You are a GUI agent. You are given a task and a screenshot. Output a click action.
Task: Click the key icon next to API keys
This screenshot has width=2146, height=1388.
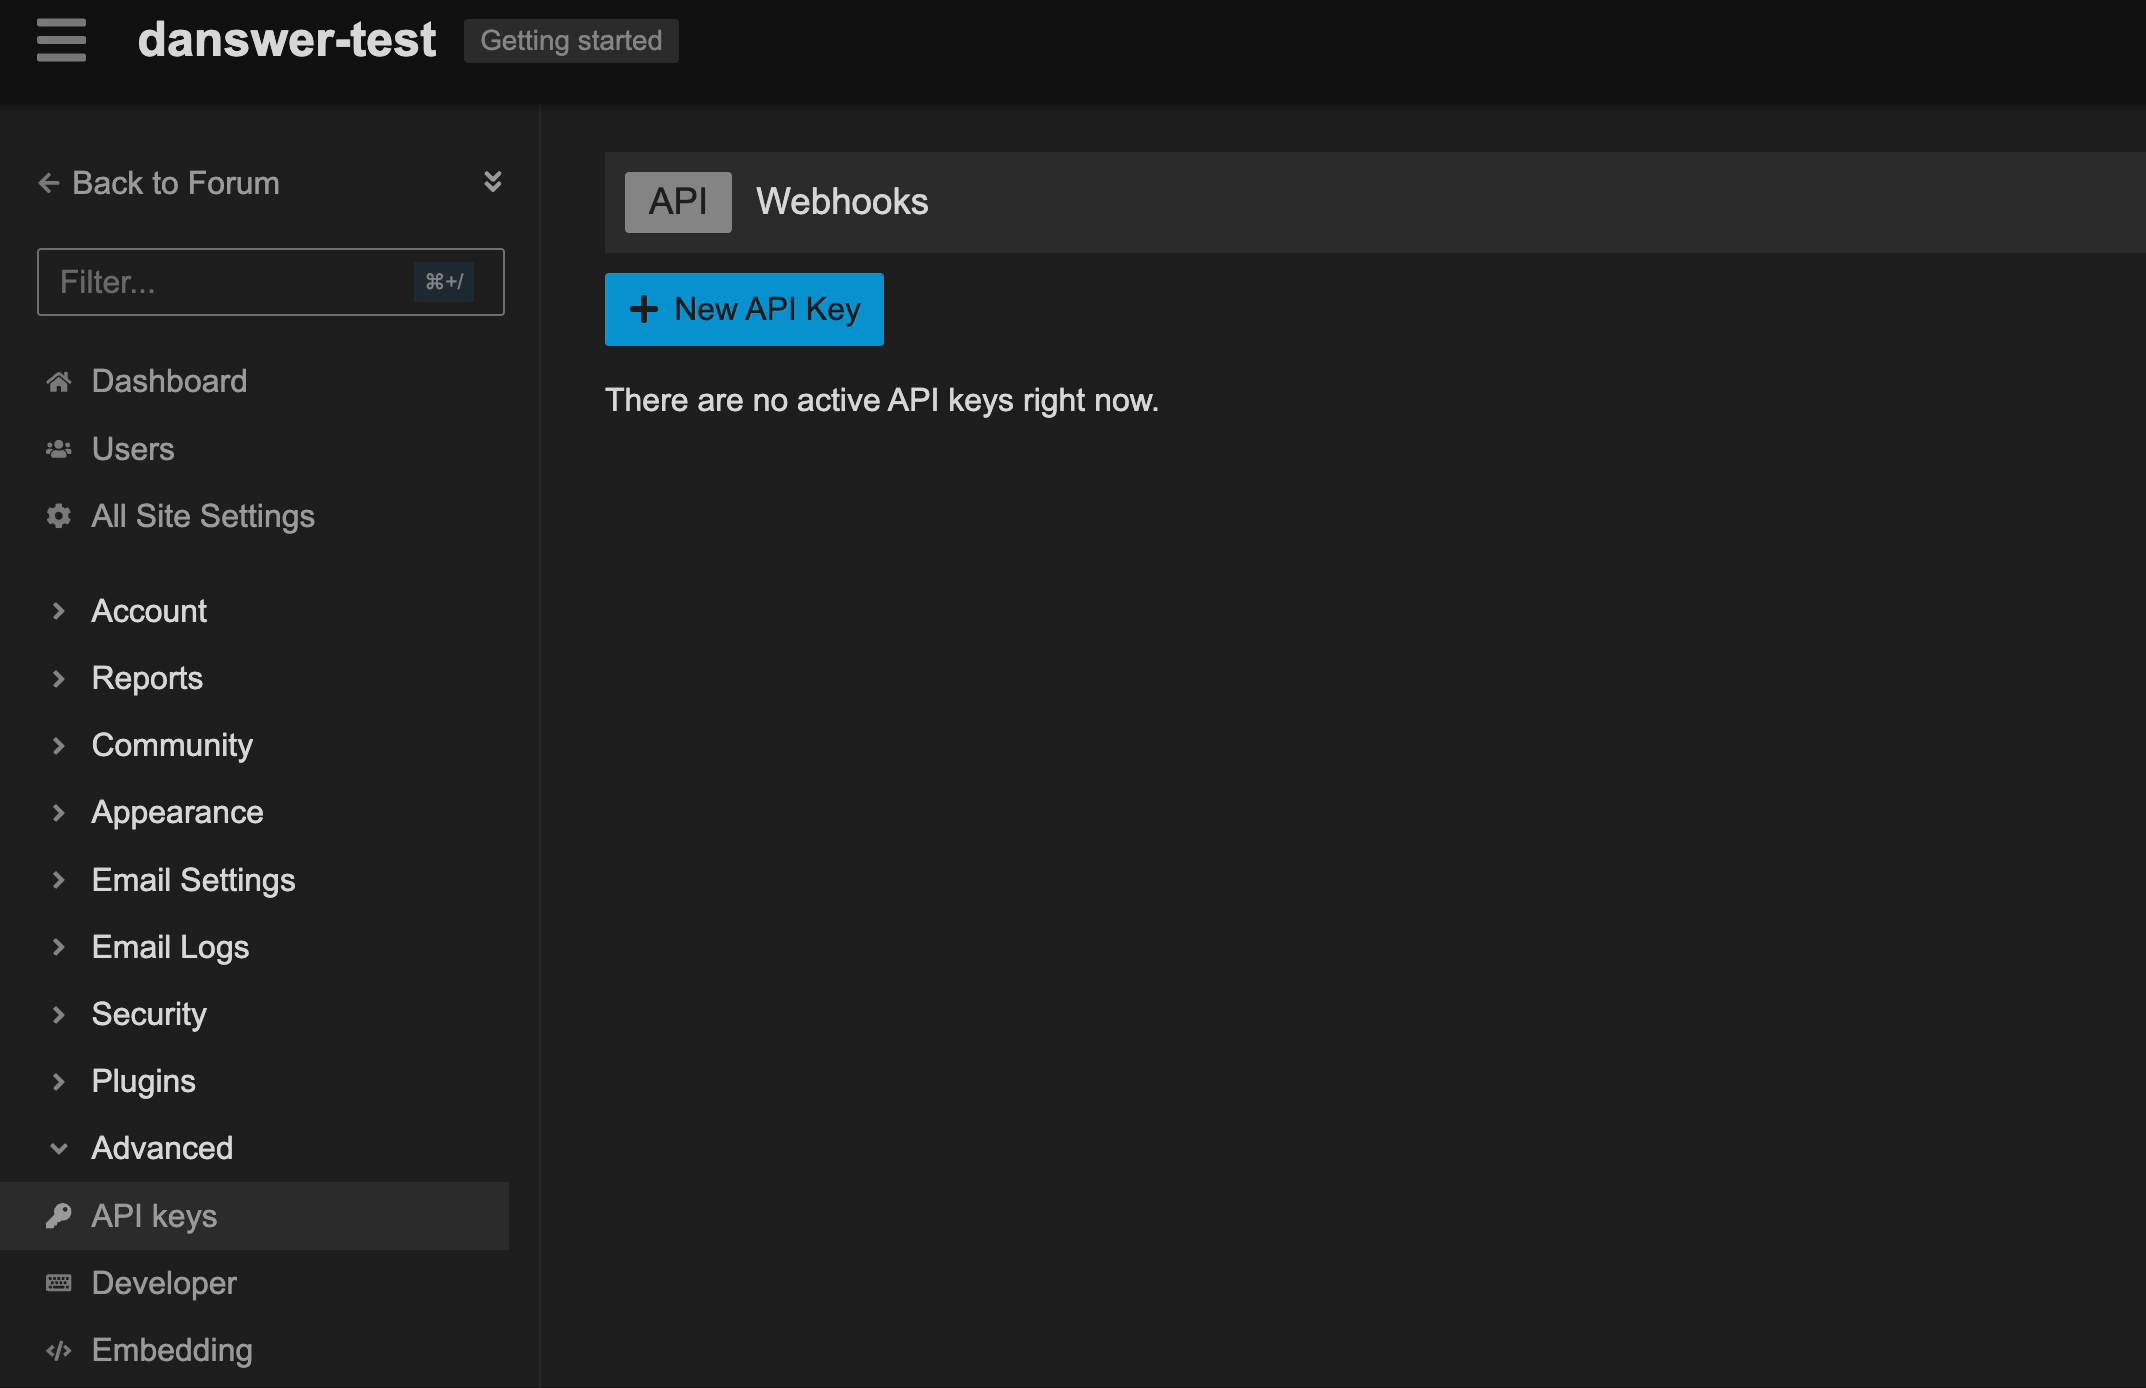click(58, 1216)
